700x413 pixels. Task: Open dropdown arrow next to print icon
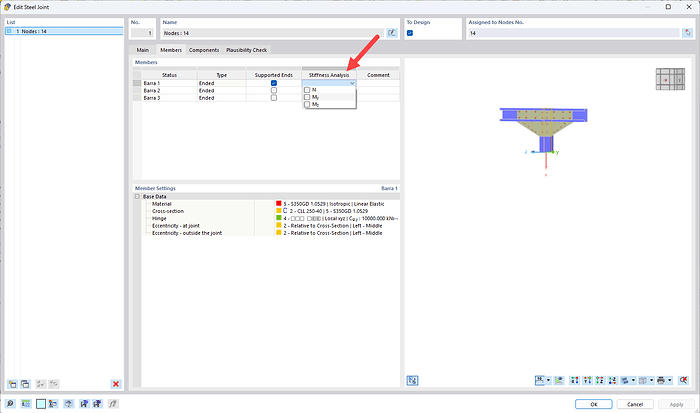670,380
